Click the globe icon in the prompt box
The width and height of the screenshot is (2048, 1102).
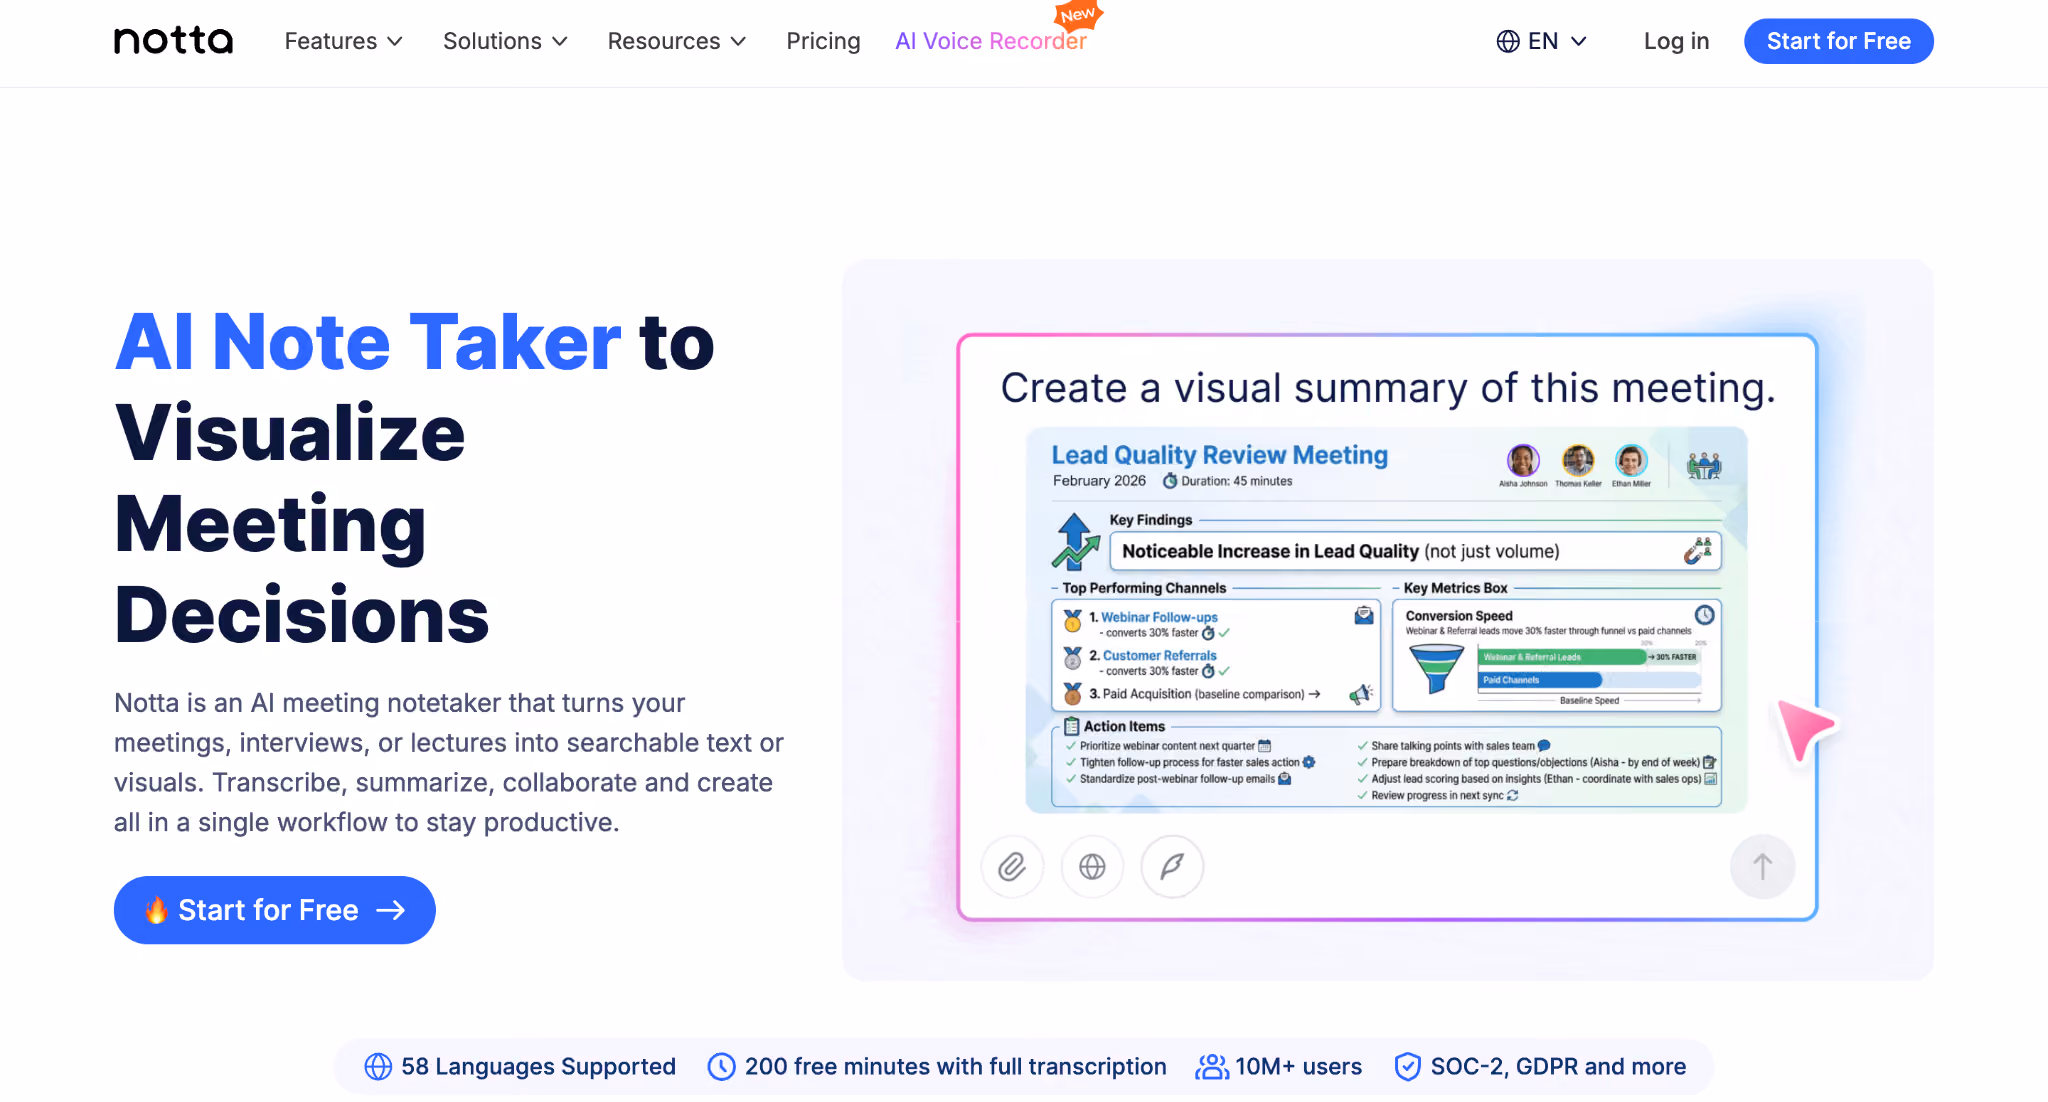click(x=1092, y=866)
